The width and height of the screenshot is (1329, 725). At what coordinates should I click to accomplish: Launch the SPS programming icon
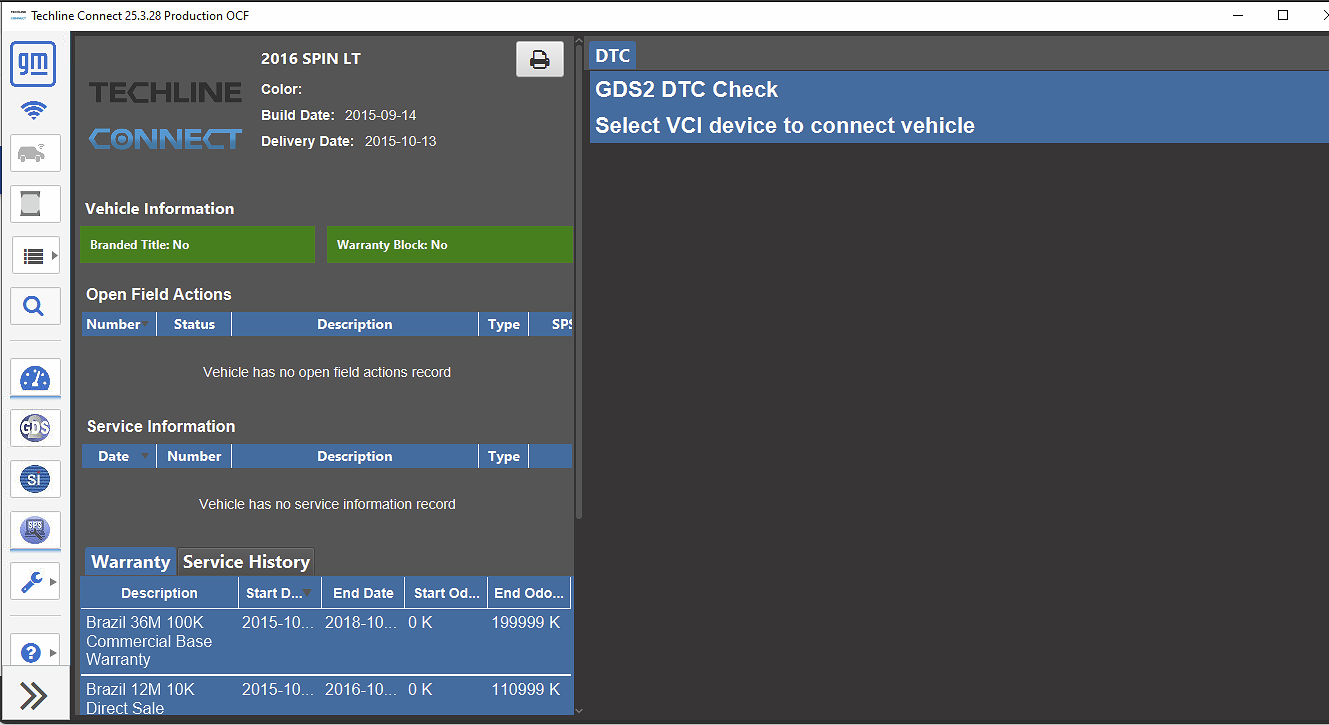click(x=35, y=530)
